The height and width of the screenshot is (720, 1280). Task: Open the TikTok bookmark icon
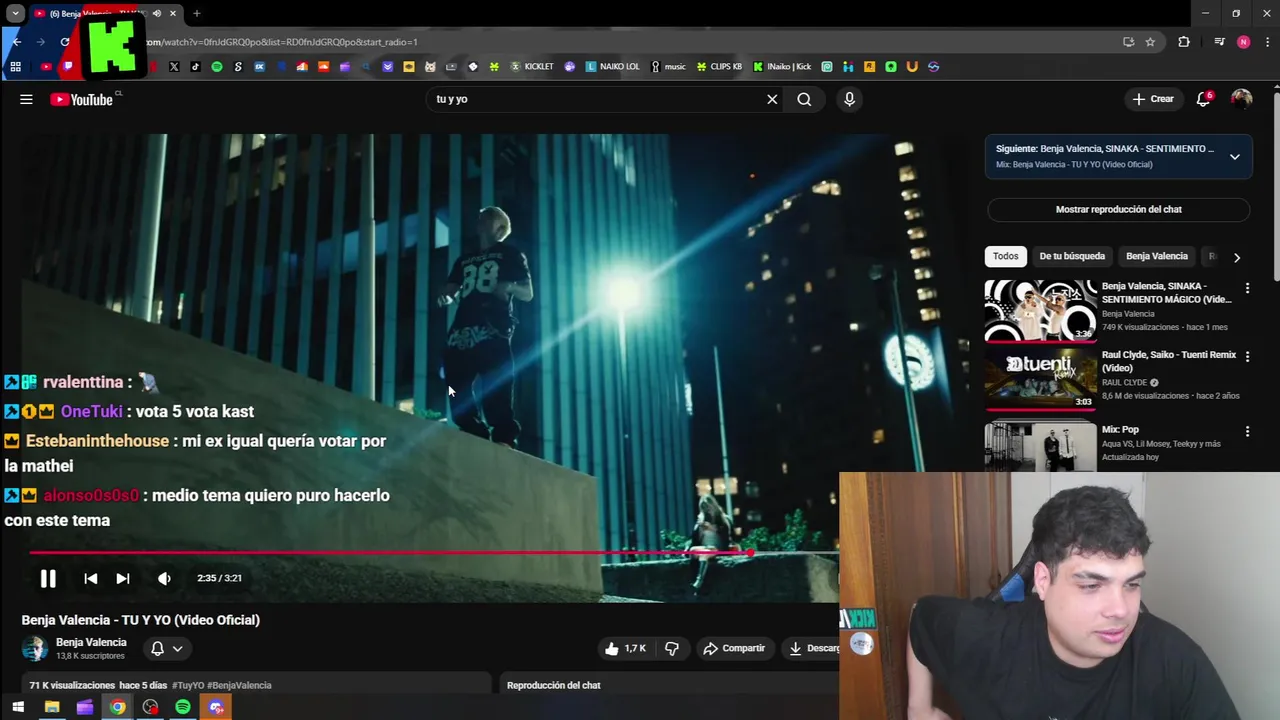195,67
